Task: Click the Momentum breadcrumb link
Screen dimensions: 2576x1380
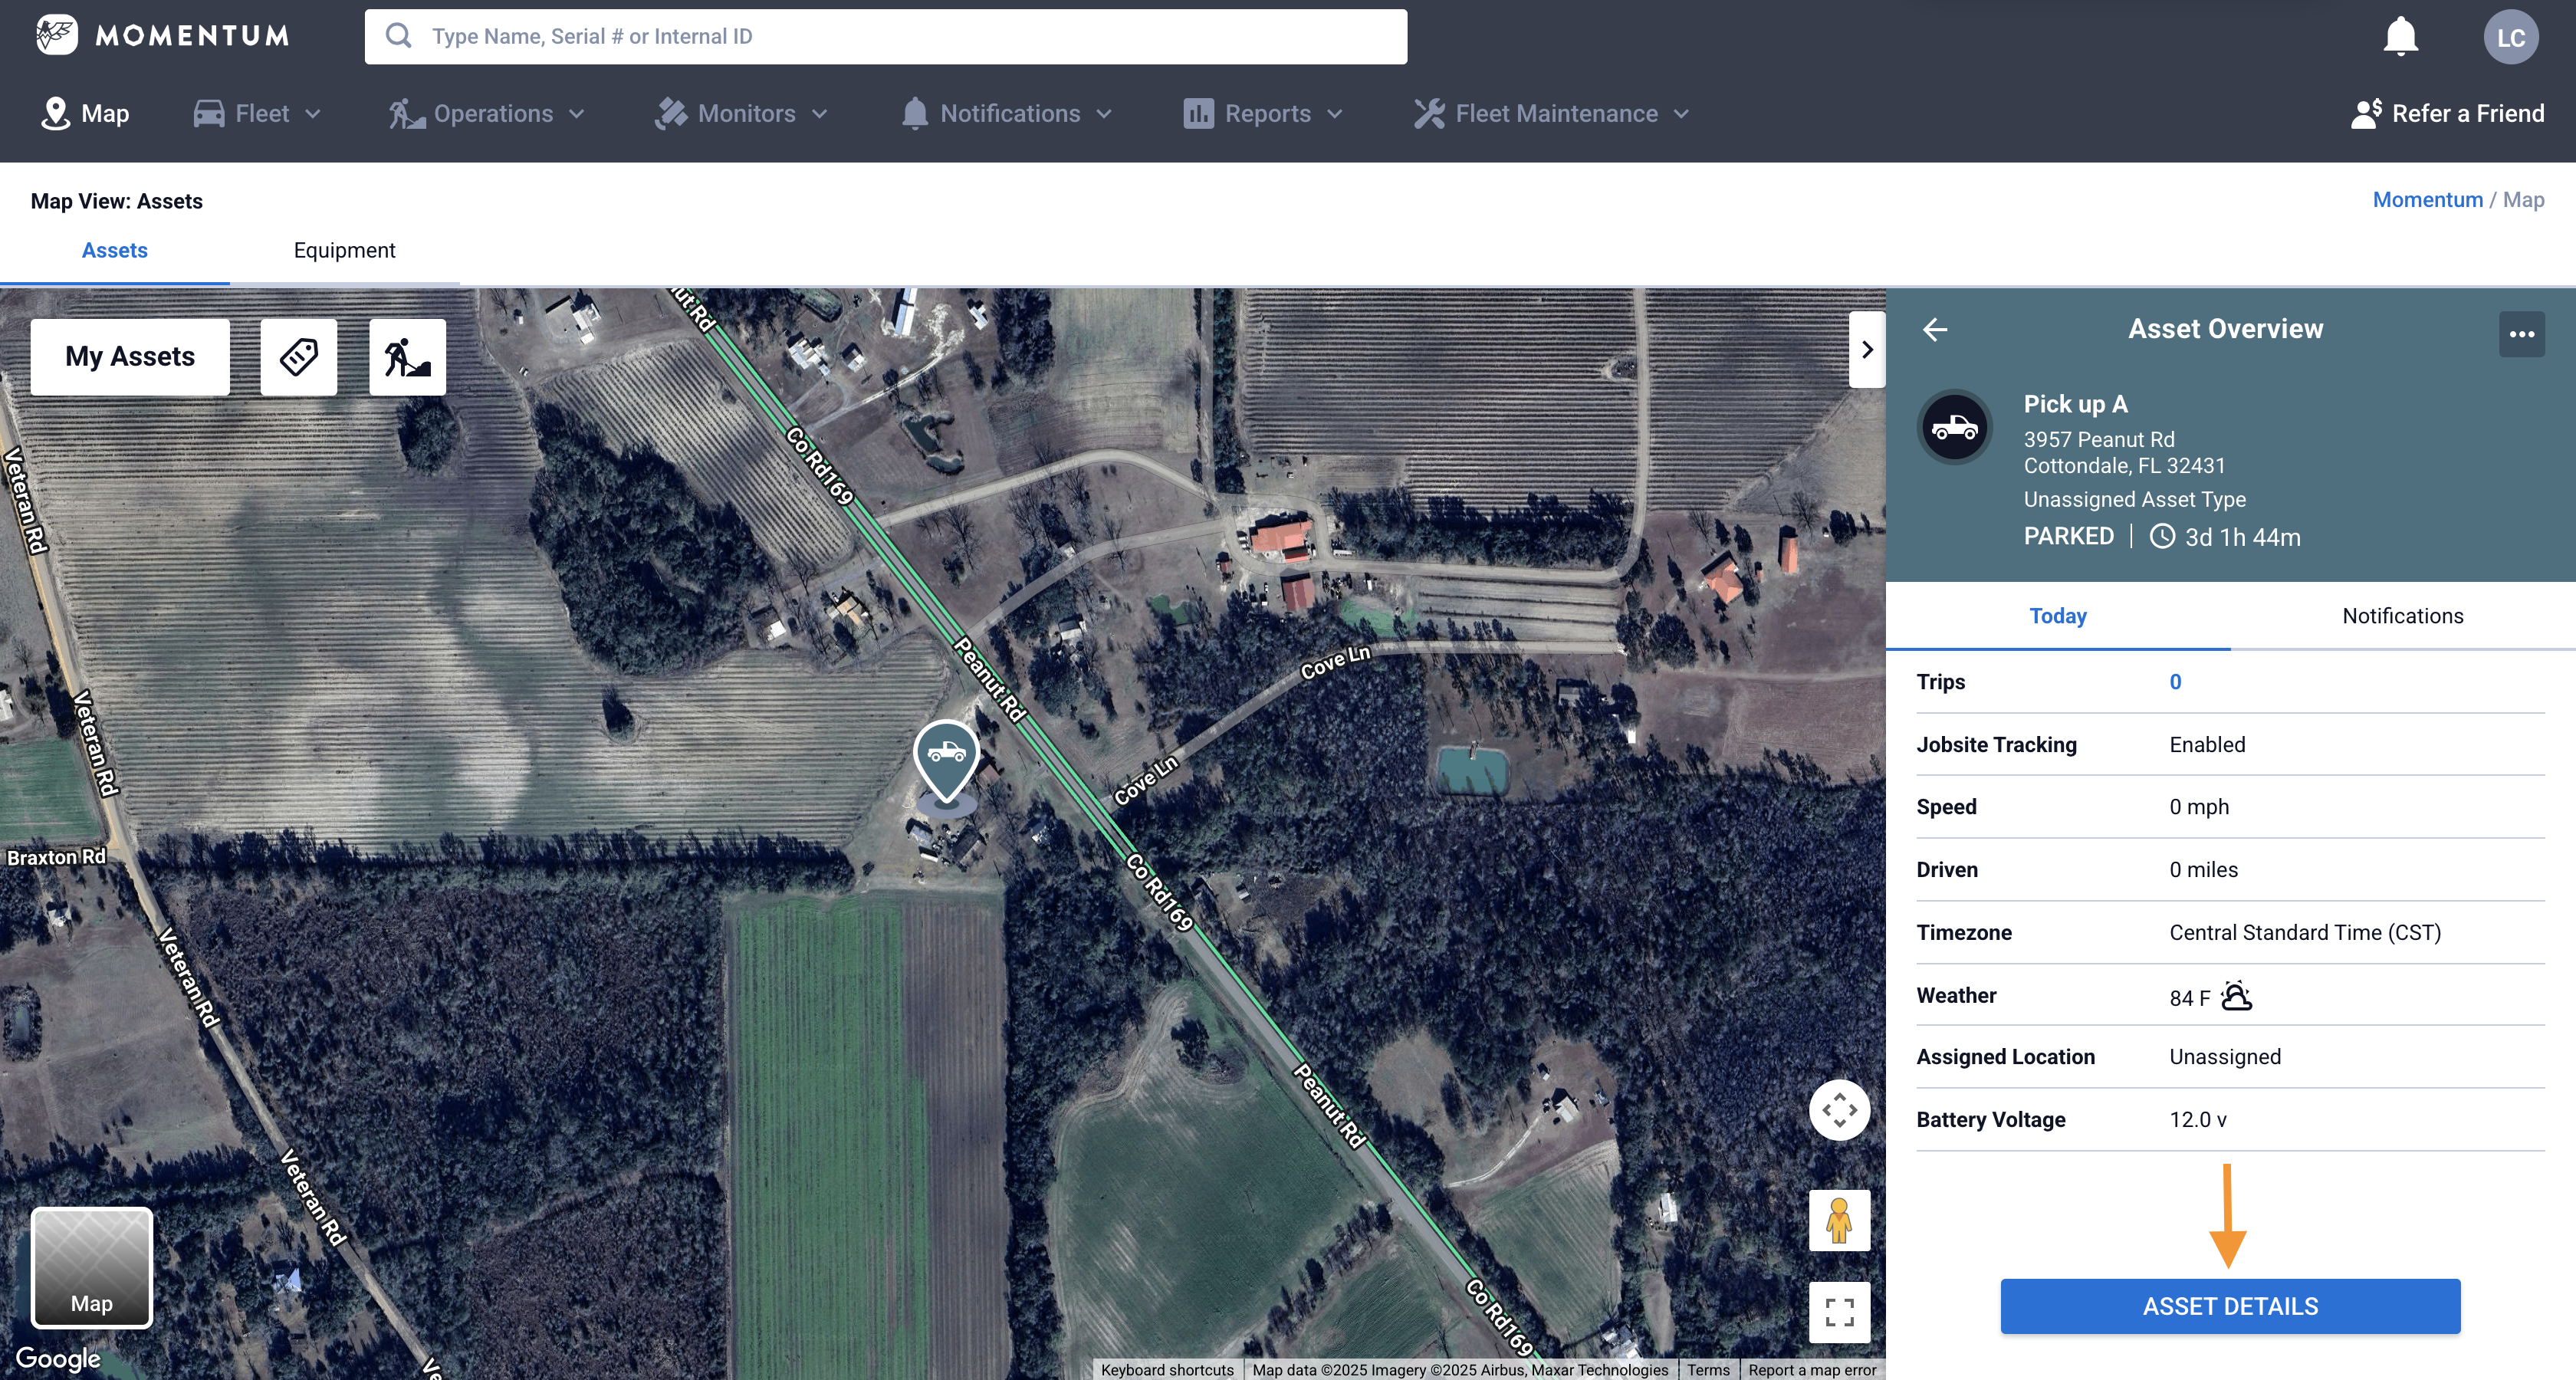Action: (2427, 200)
